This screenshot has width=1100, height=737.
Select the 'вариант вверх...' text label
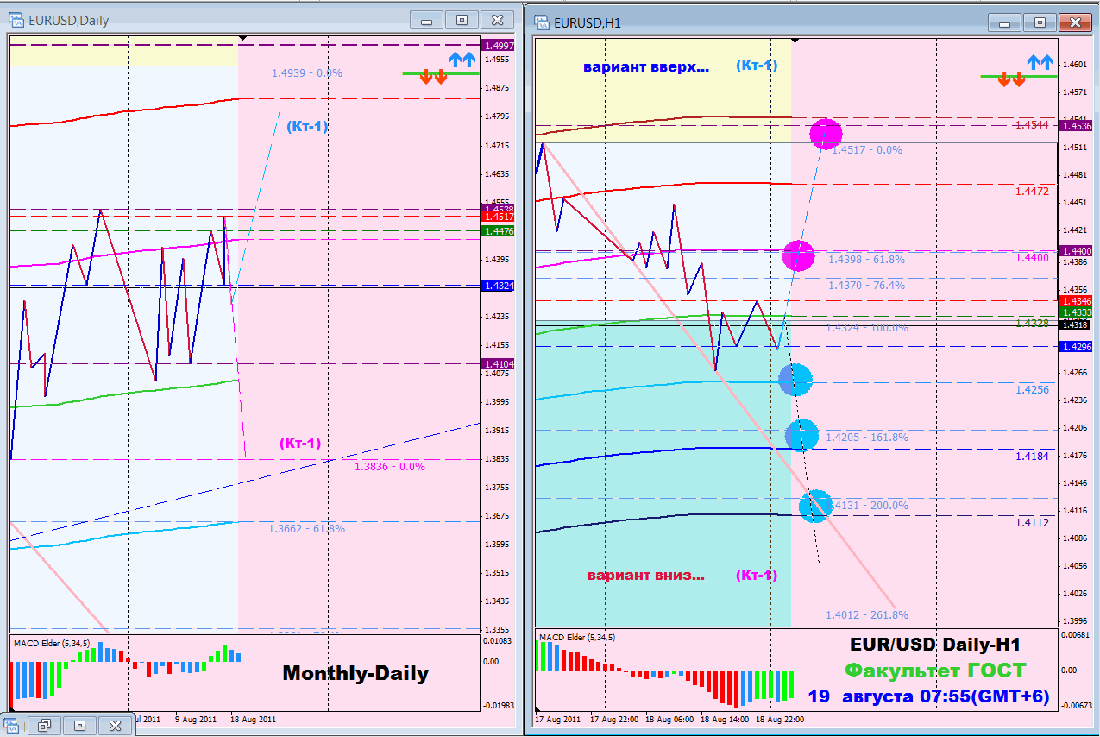pos(646,68)
